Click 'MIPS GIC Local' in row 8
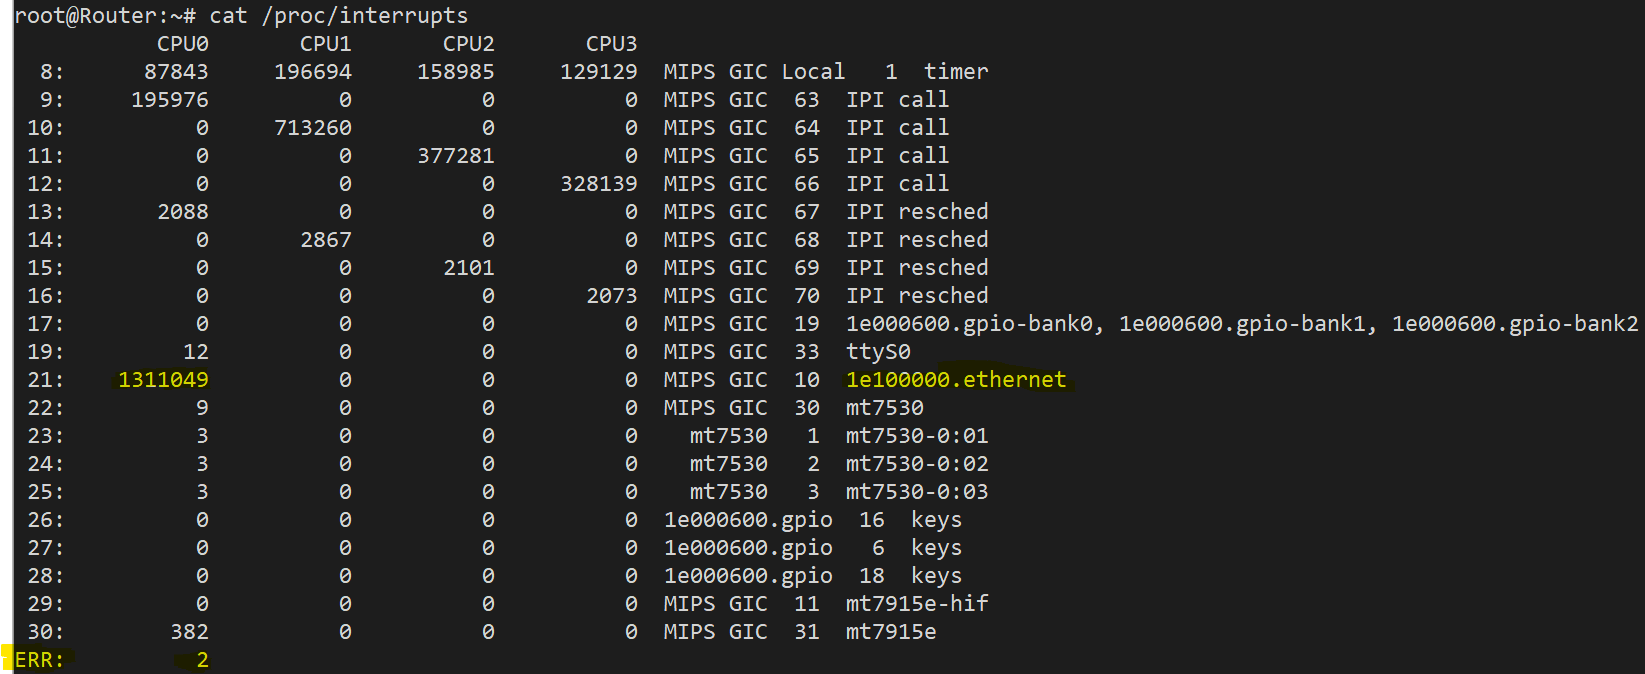 click(x=754, y=72)
